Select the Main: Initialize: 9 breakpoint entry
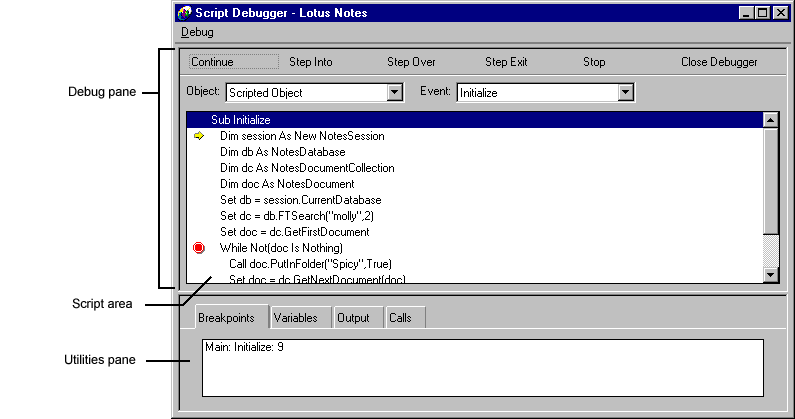The width and height of the screenshot is (795, 419). [x=244, y=347]
